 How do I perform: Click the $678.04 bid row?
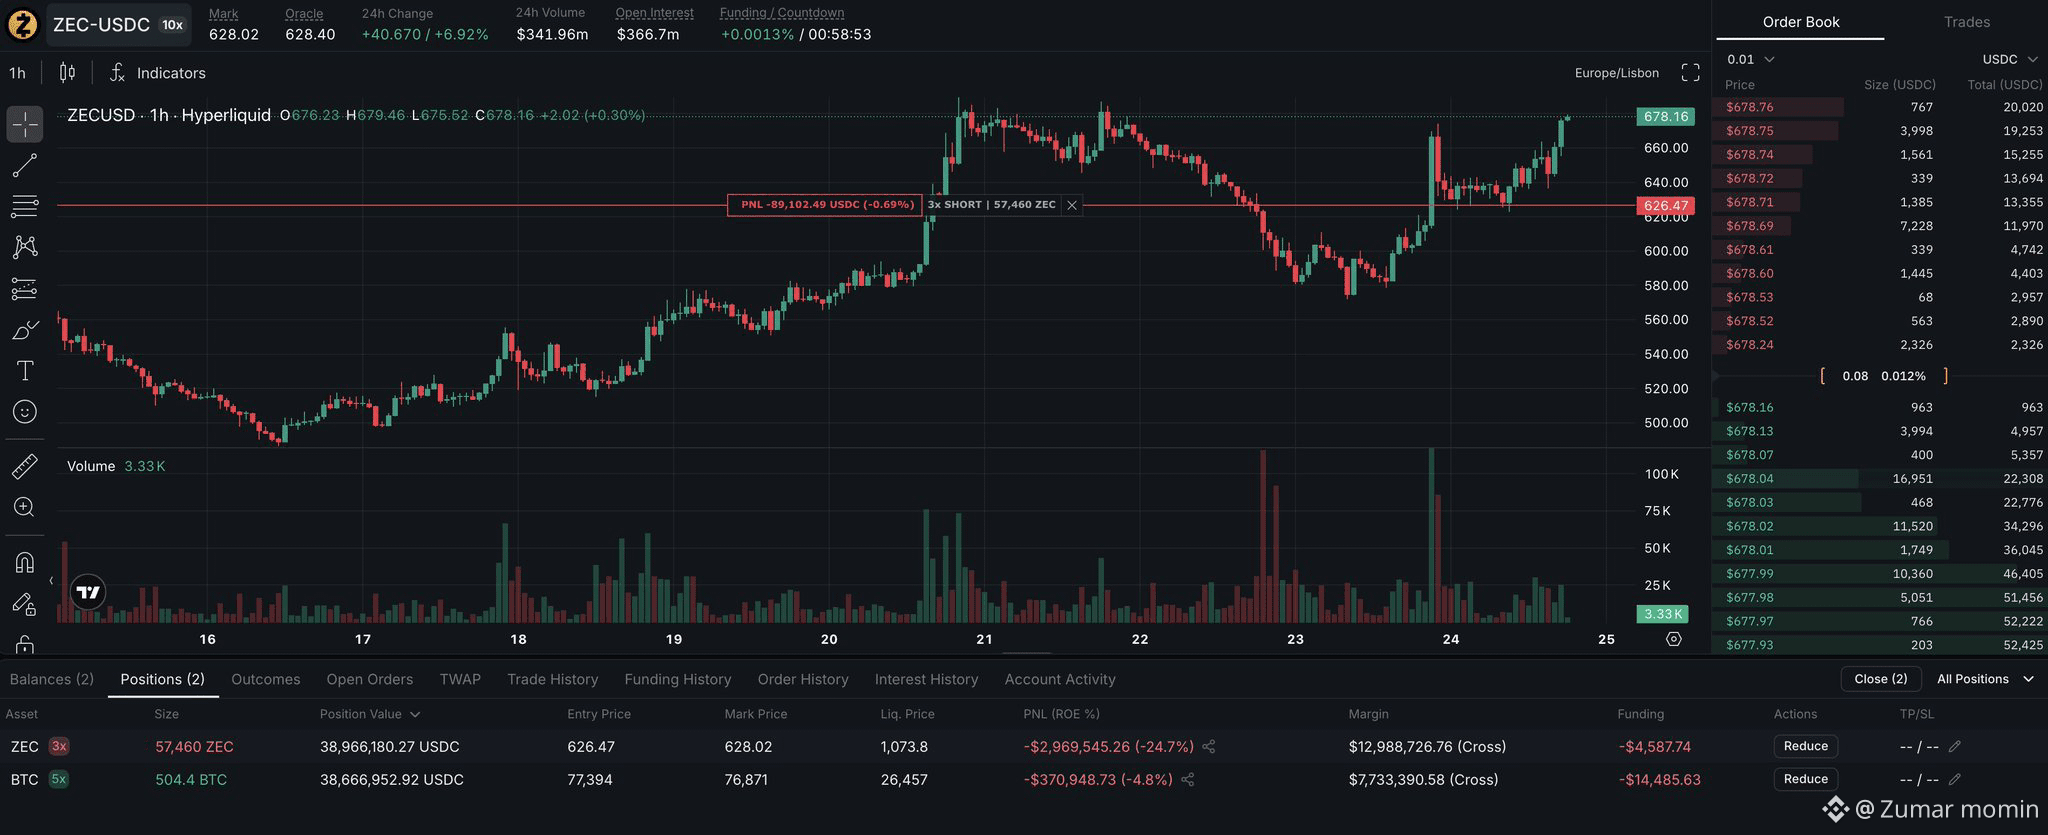click(x=1881, y=479)
